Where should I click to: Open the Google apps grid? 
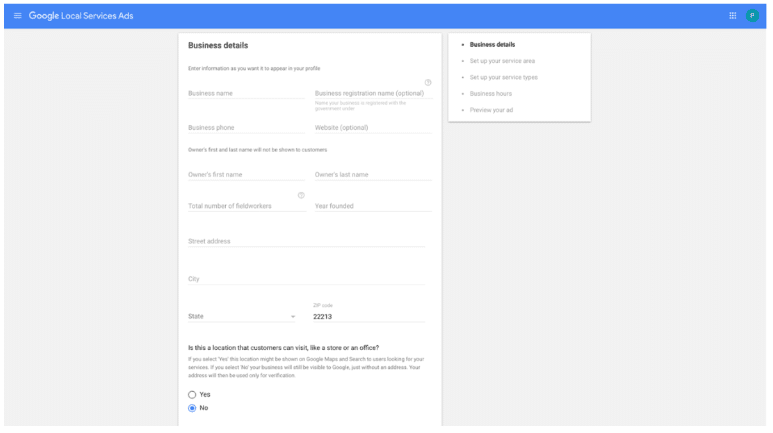(733, 16)
